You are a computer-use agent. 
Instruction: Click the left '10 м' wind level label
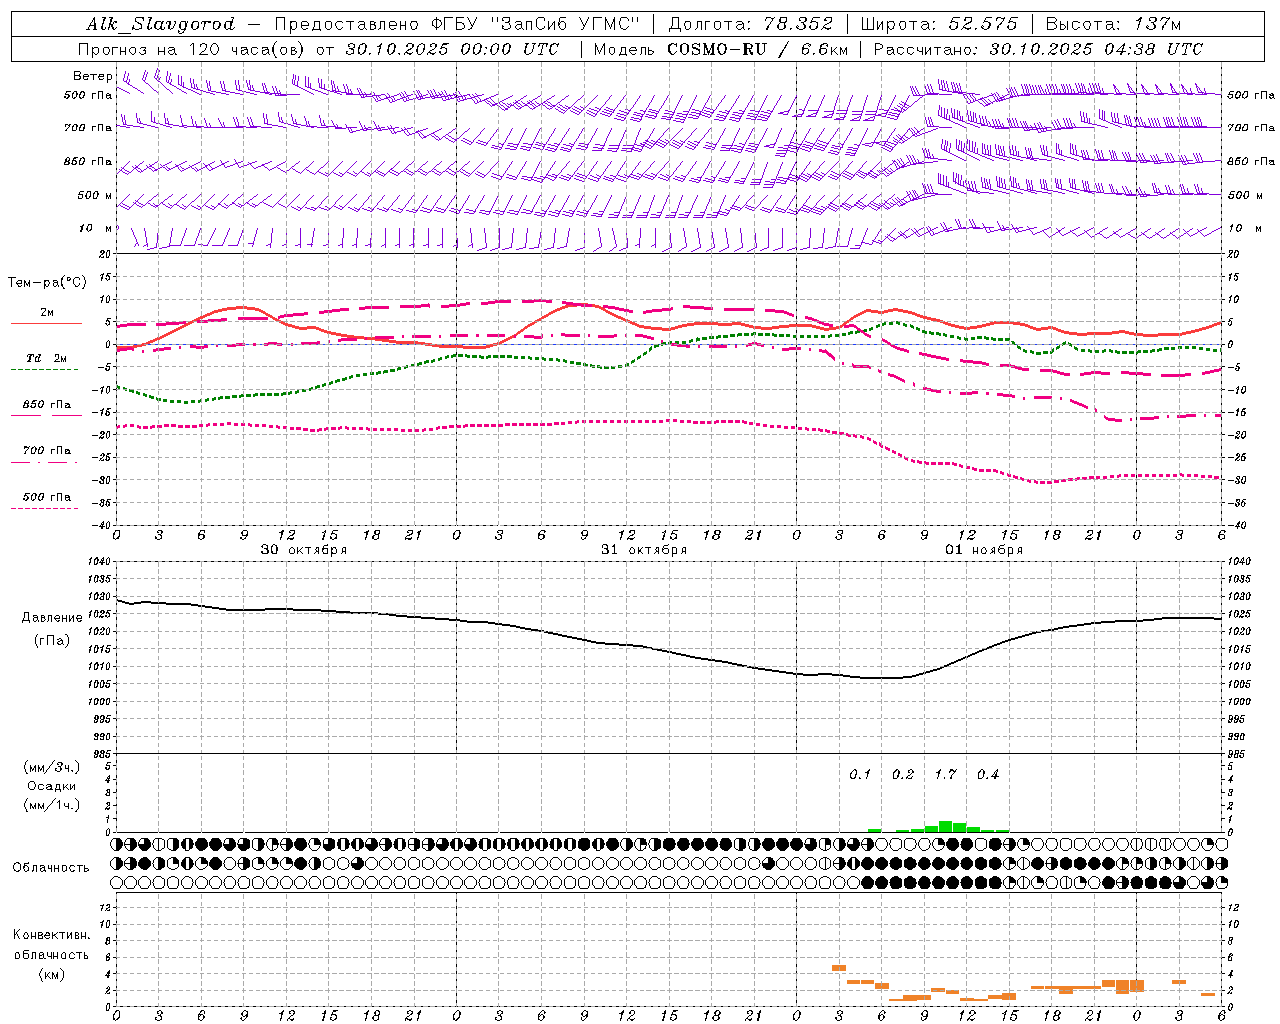[x=95, y=228]
